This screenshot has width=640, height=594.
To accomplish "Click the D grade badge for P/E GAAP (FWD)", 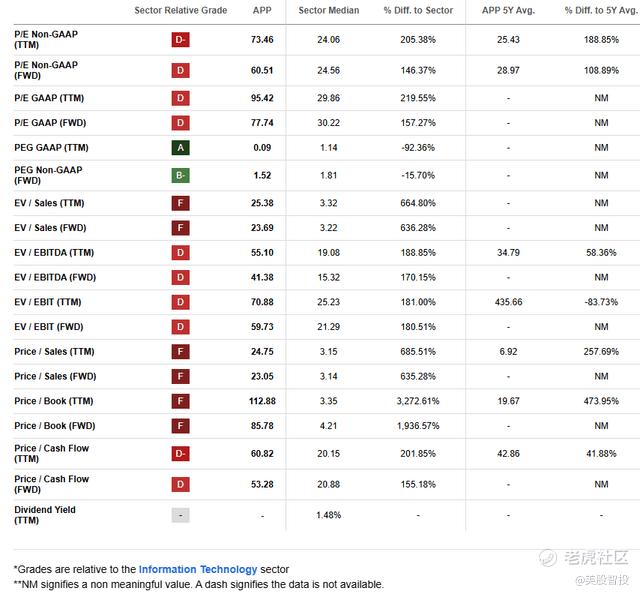I will [x=180, y=122].
